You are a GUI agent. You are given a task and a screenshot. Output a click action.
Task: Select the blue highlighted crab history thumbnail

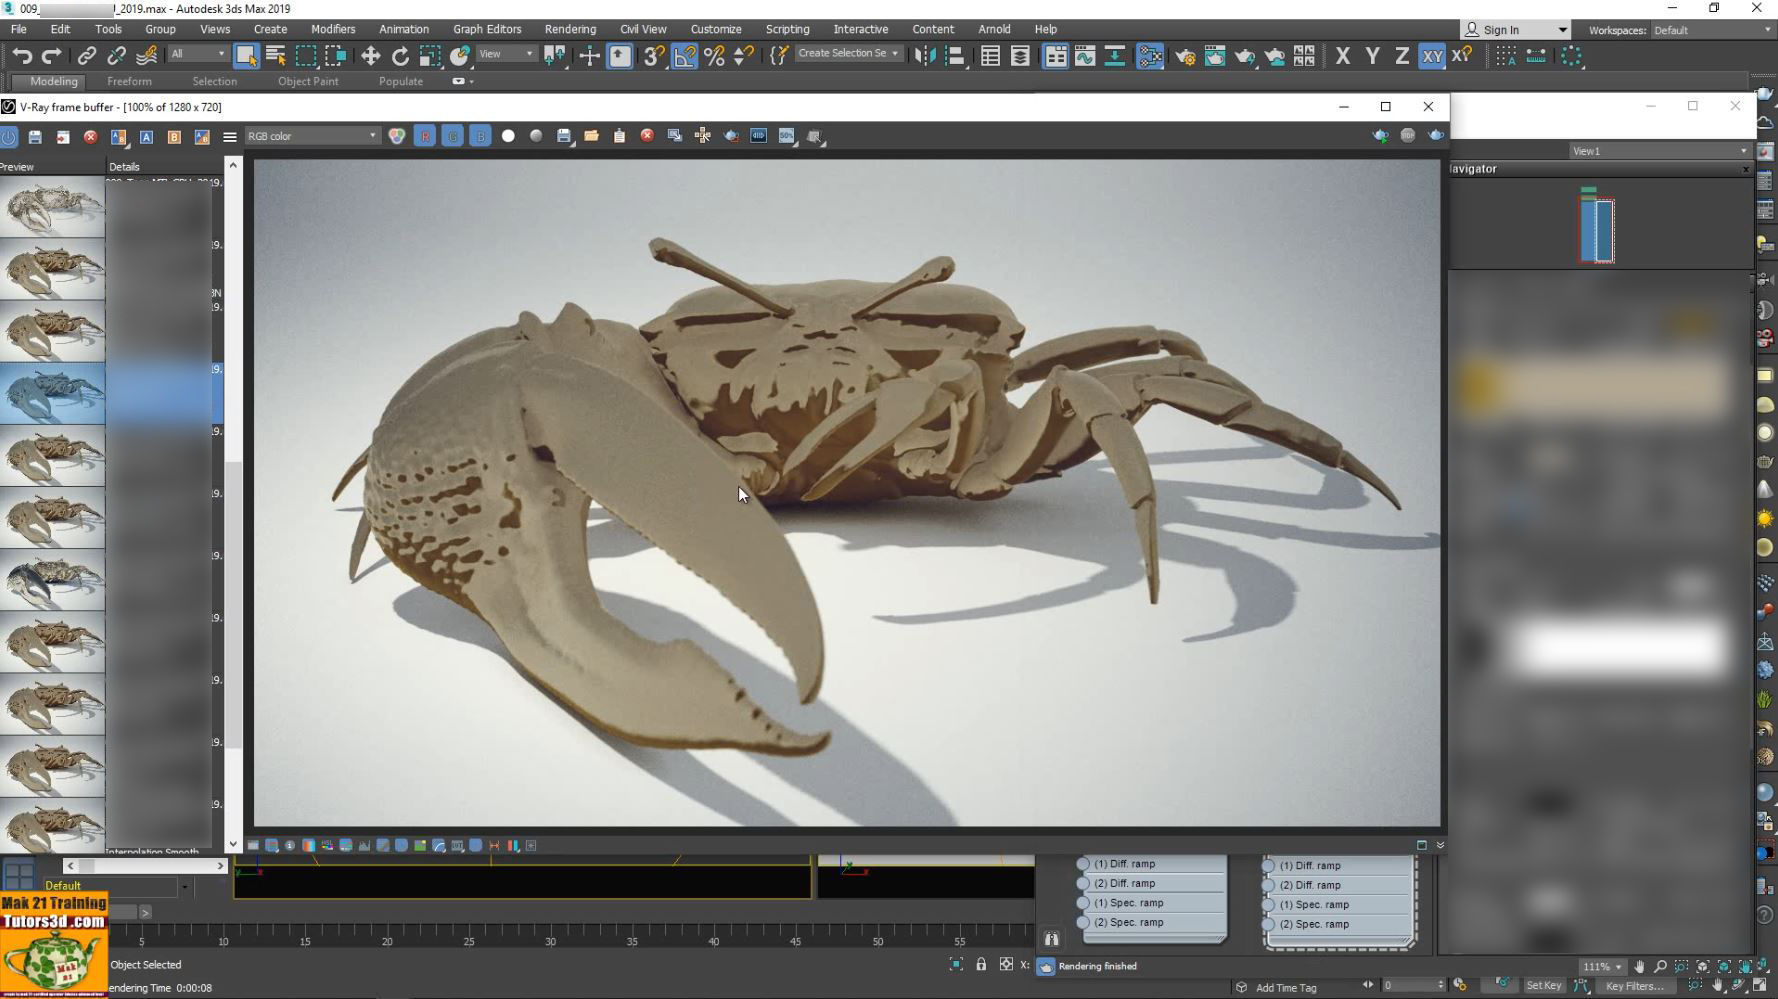tap(53, 393)
